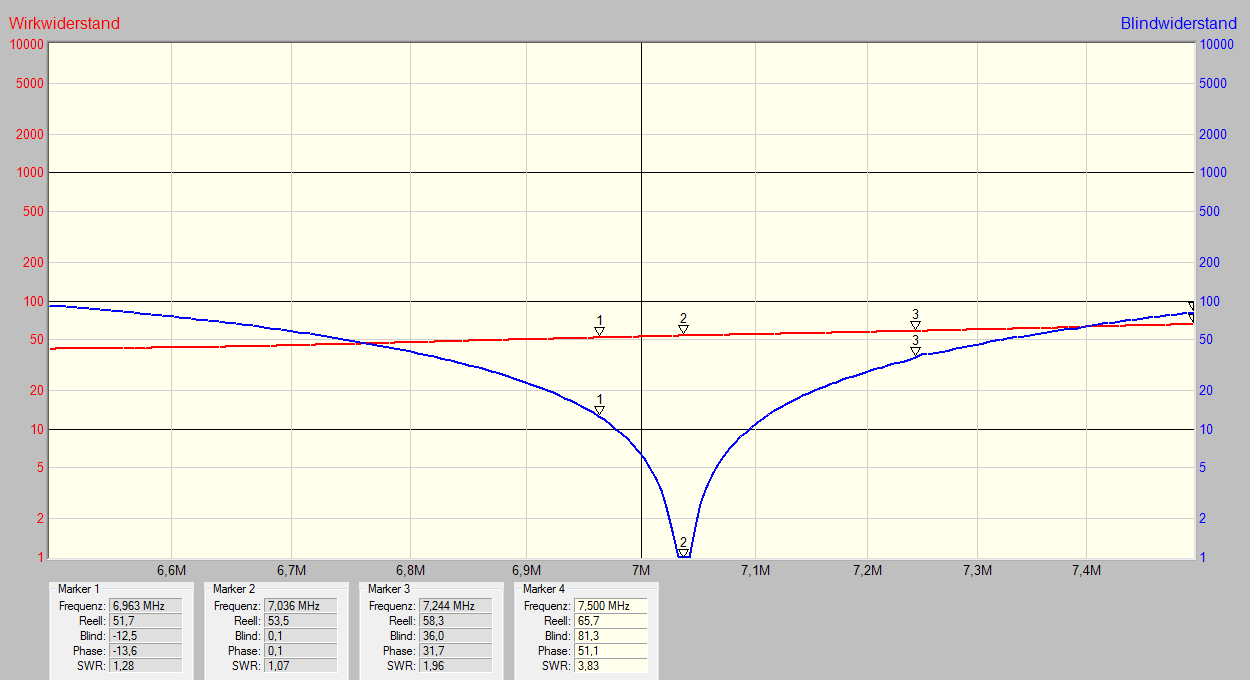Image resolution: width=1250 pixels, height=680 pixels.
Task: Click marker 3 on the blue curve
Action: pos(915,351)
